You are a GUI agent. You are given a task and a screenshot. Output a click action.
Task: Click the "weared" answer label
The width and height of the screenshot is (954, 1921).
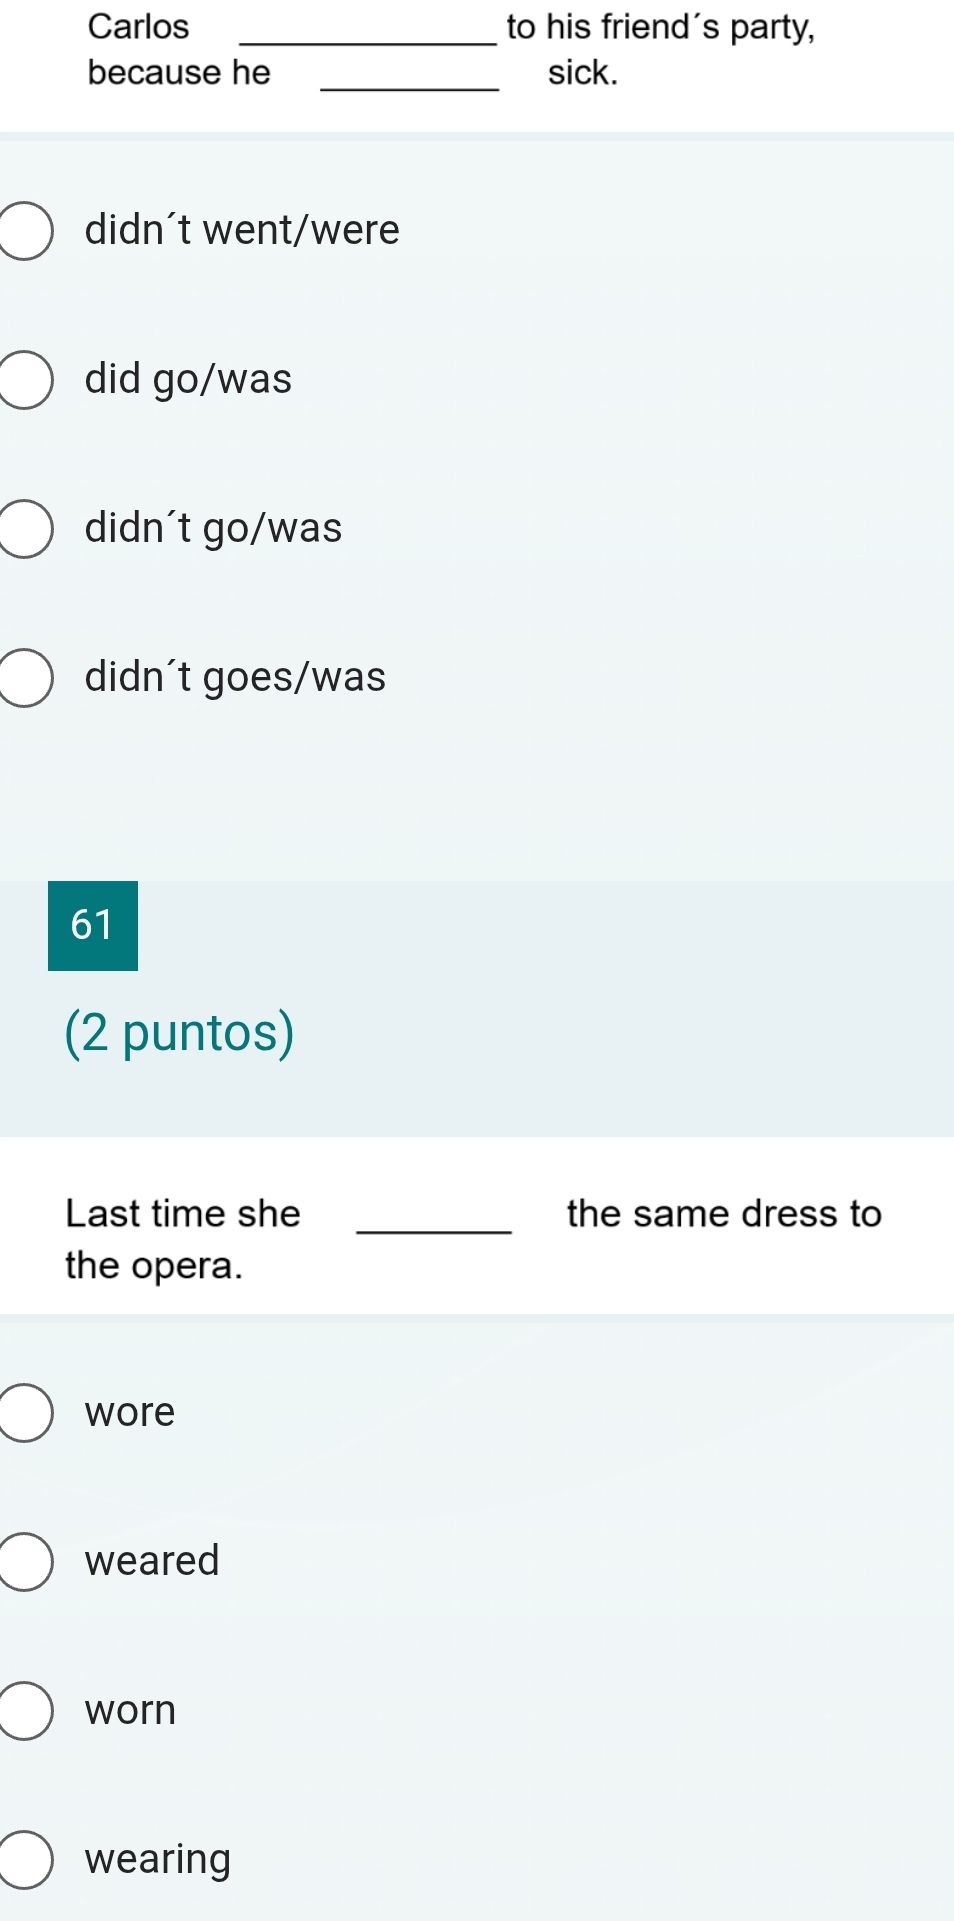point(152,1561)
